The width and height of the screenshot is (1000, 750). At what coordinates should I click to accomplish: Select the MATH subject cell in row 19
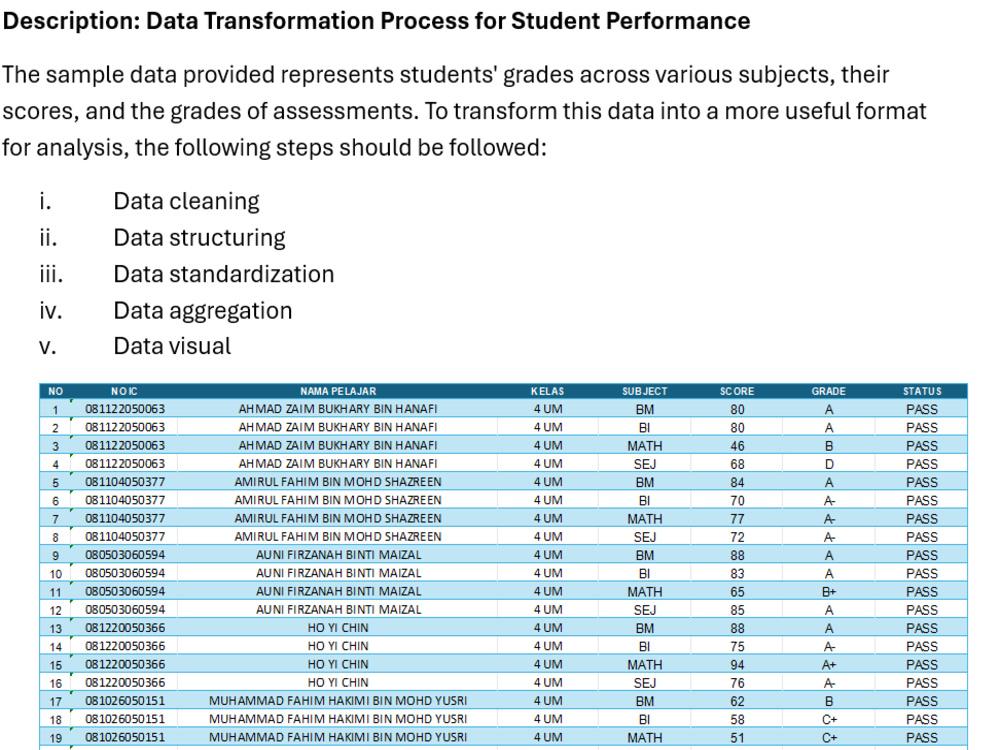click(x=644, y=738)
